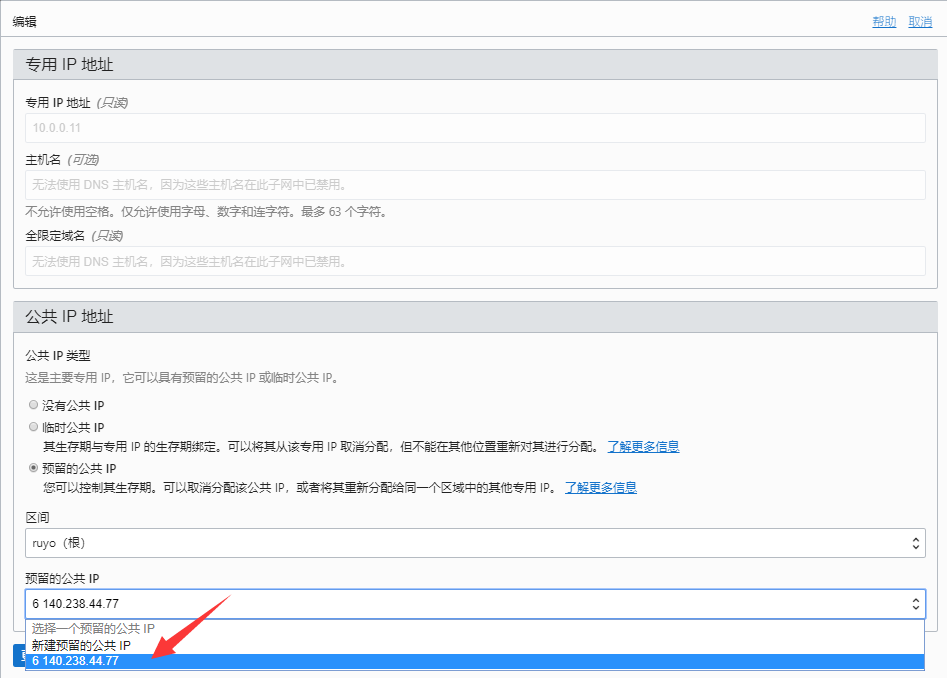Select the 没有公共 IP radio button

(34, 405)
